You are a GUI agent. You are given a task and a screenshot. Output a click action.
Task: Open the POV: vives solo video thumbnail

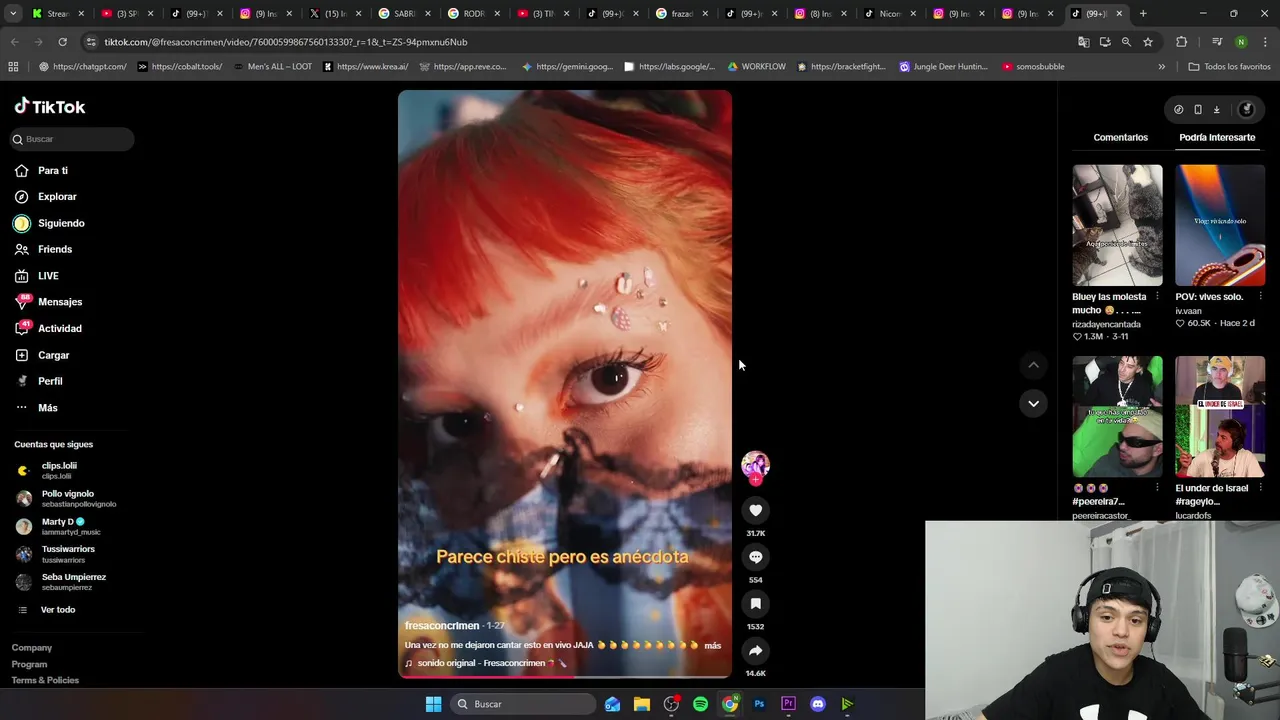click(x=1220, y=225)
